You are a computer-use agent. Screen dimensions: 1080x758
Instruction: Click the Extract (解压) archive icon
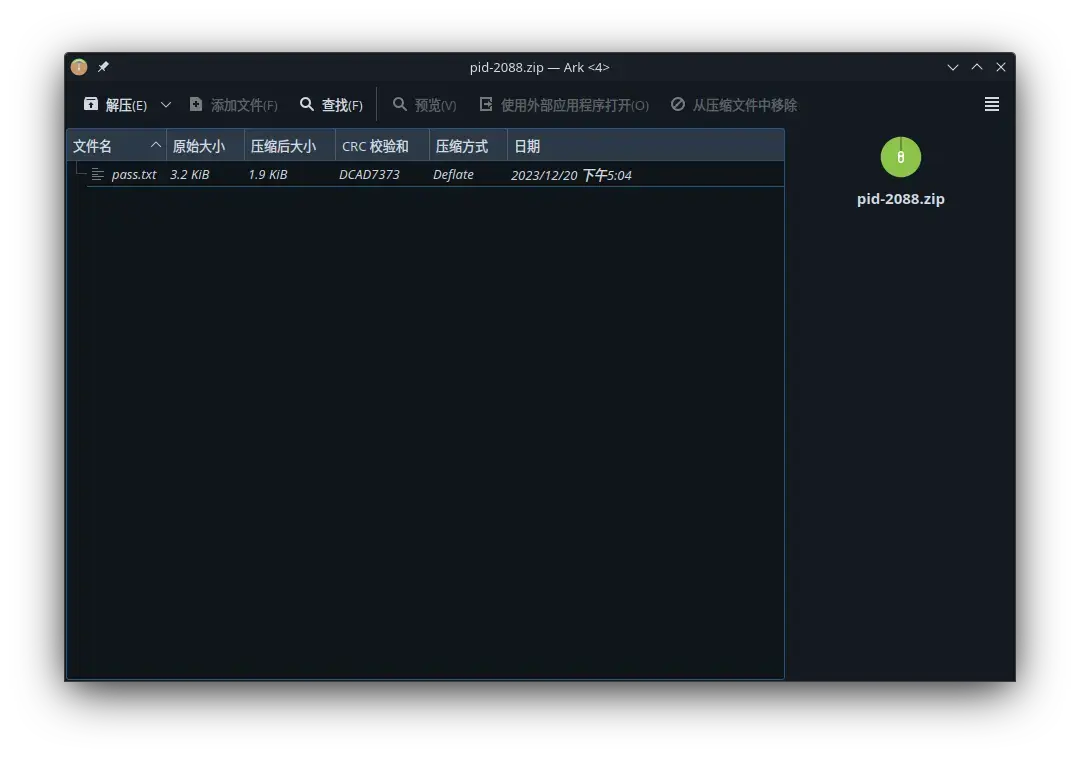91,104
